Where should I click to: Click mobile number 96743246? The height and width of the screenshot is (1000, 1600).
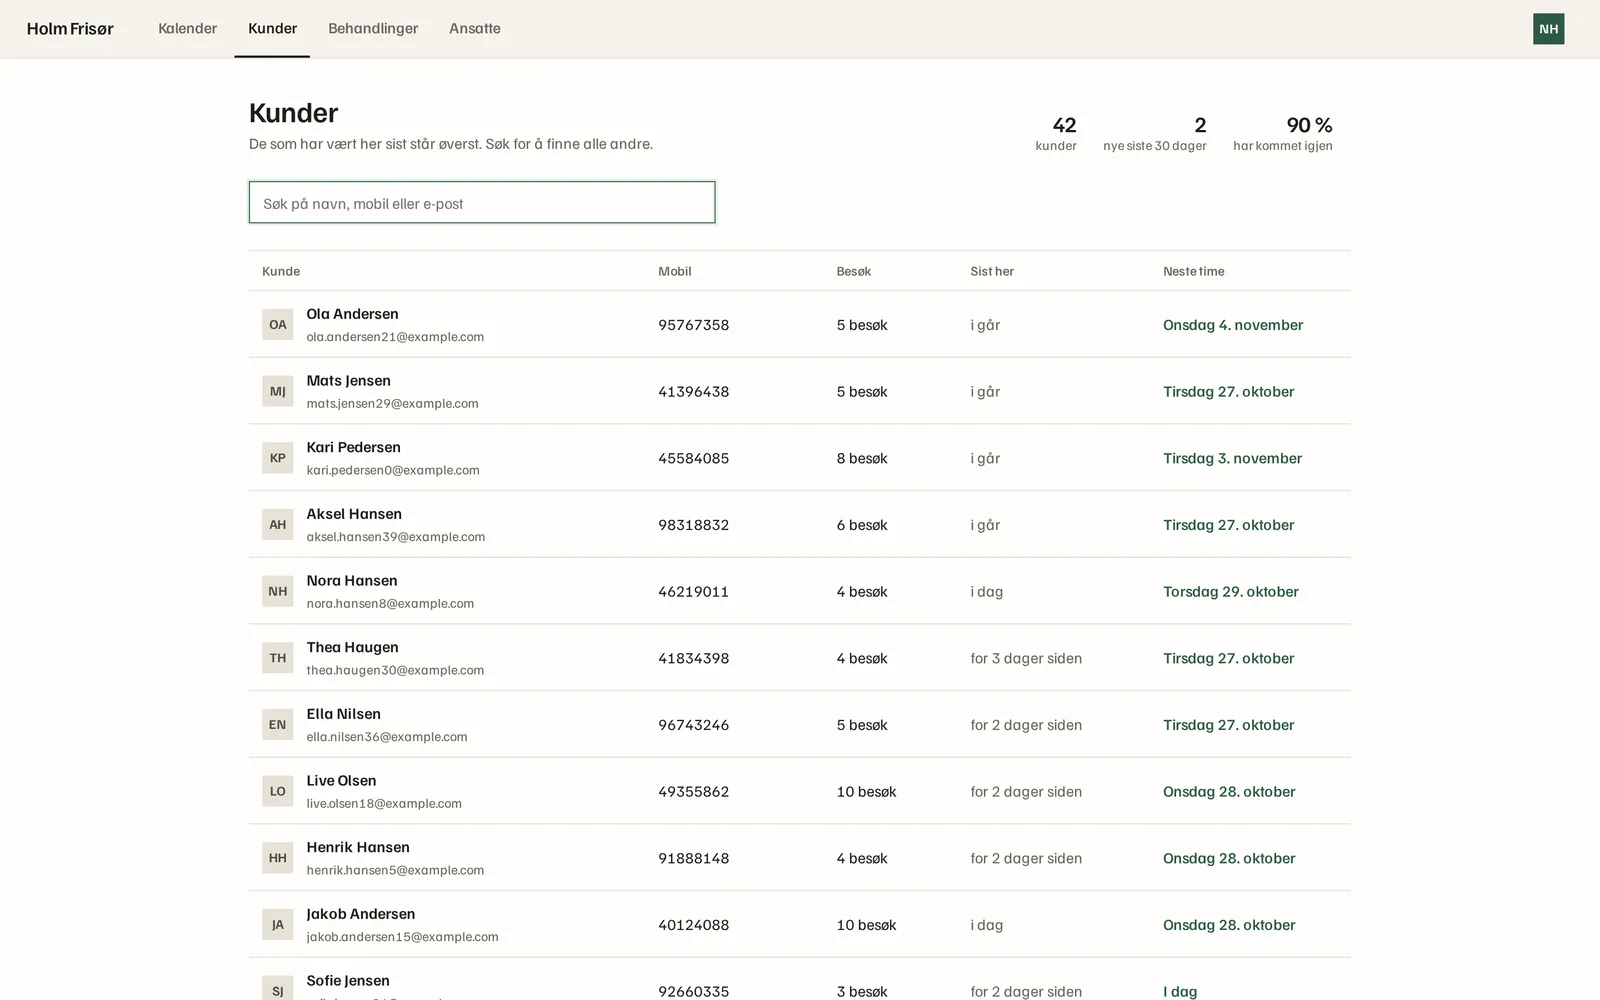click(x=693, y=725)
